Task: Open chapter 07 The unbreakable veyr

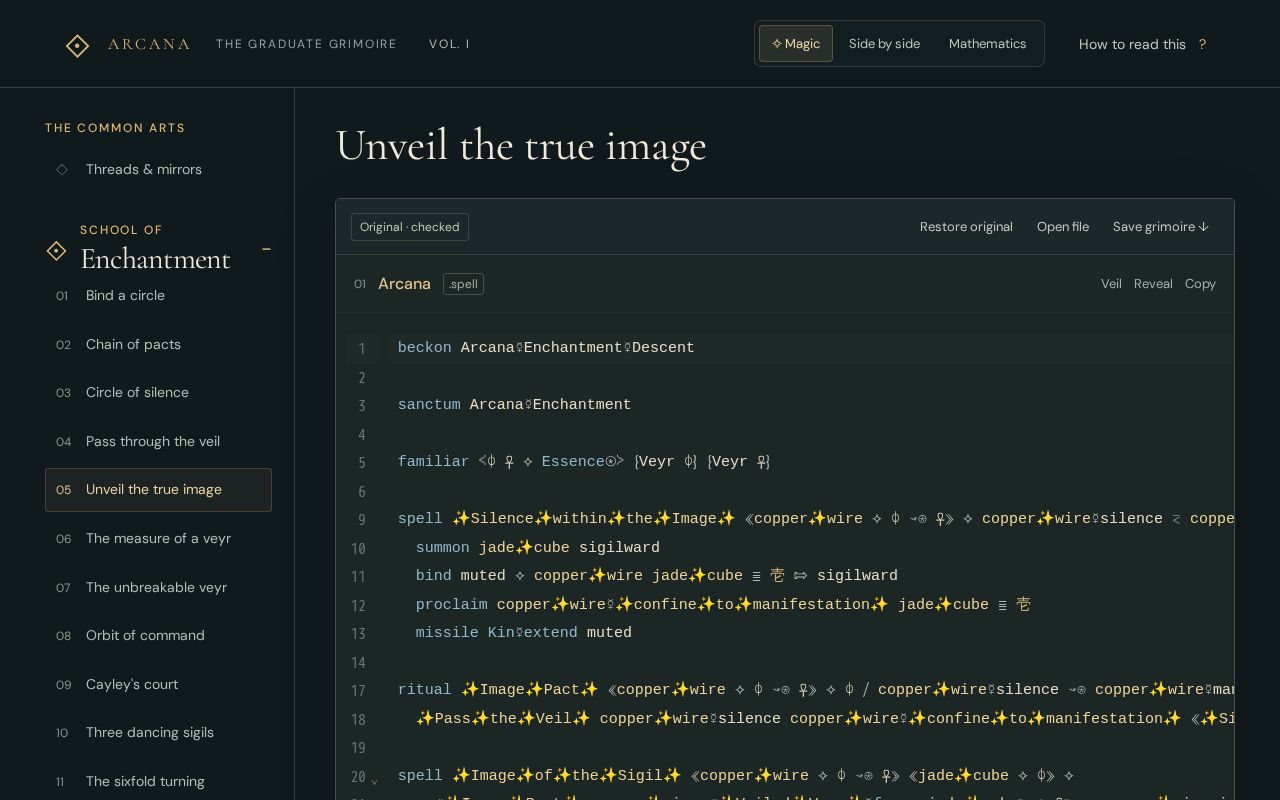Action: 158,587
